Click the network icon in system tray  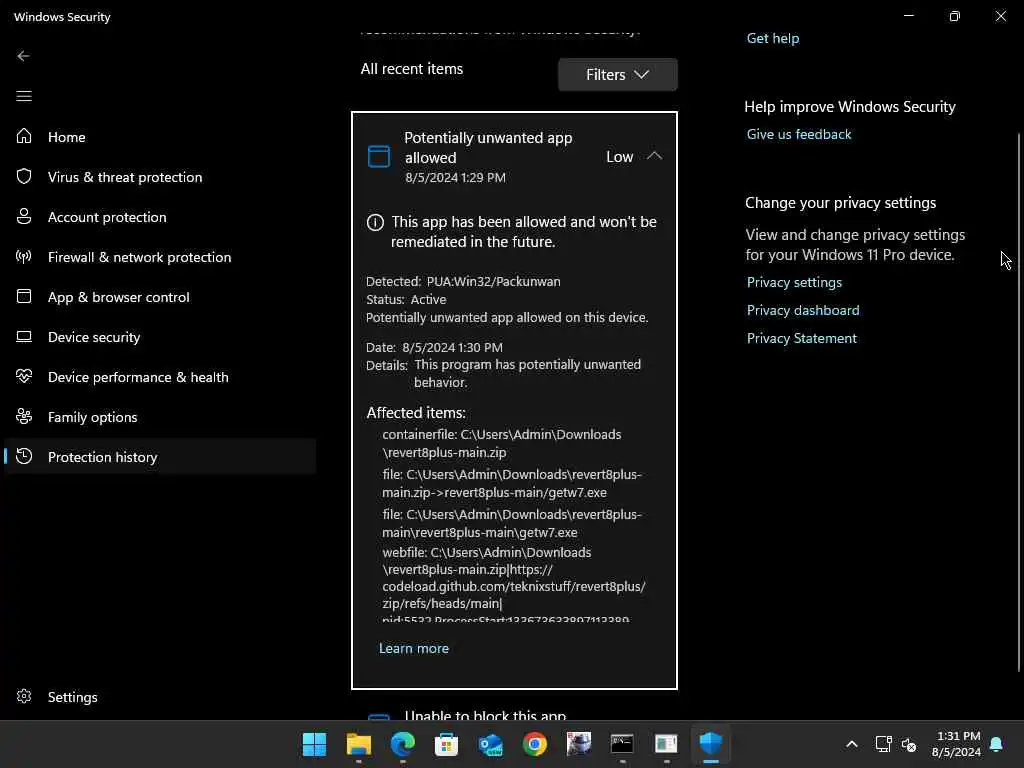click(x=883, y=744)
